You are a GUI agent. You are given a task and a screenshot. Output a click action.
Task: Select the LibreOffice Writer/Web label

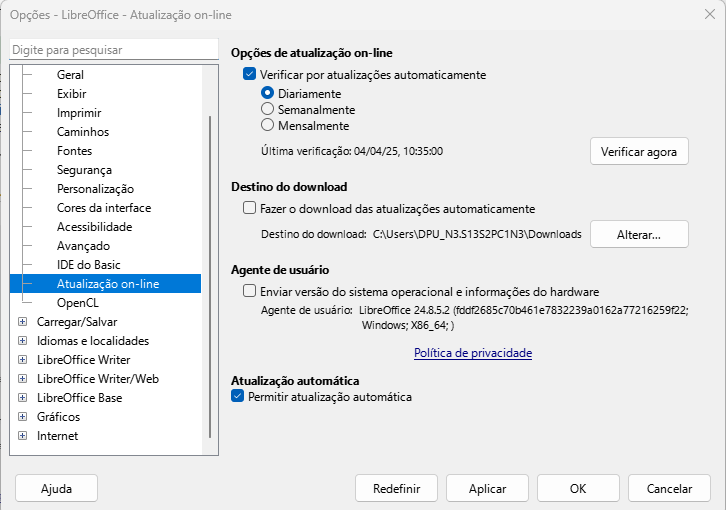[98, 378]
